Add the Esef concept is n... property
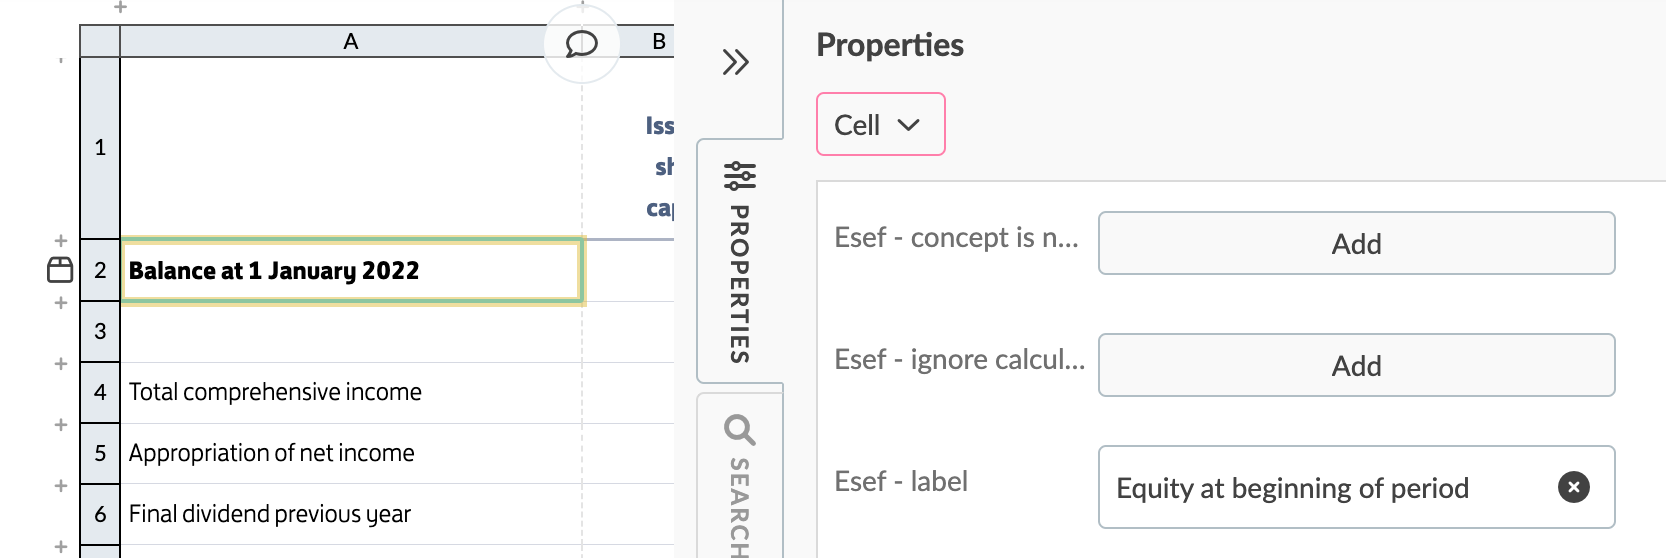Screen dimensions: 1666x558 pos(1356,243)
